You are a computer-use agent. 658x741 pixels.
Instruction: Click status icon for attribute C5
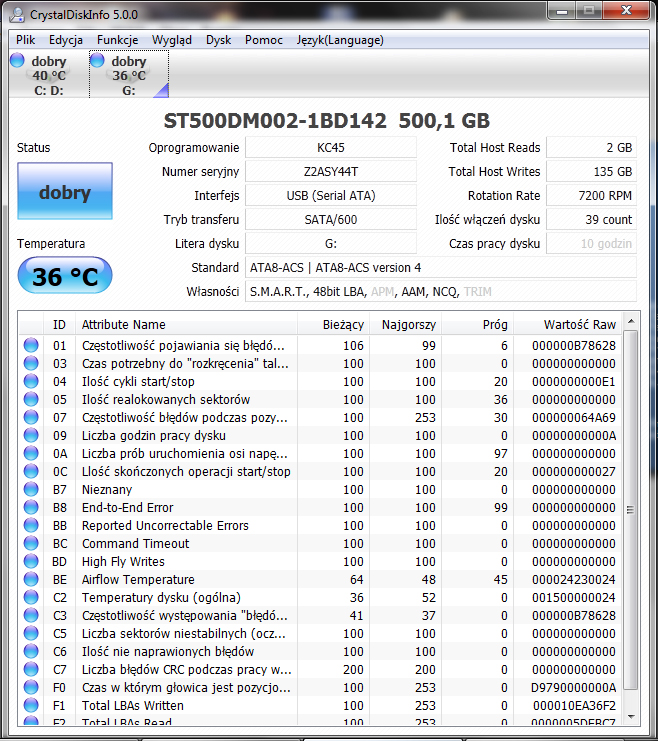pos(31,633)
